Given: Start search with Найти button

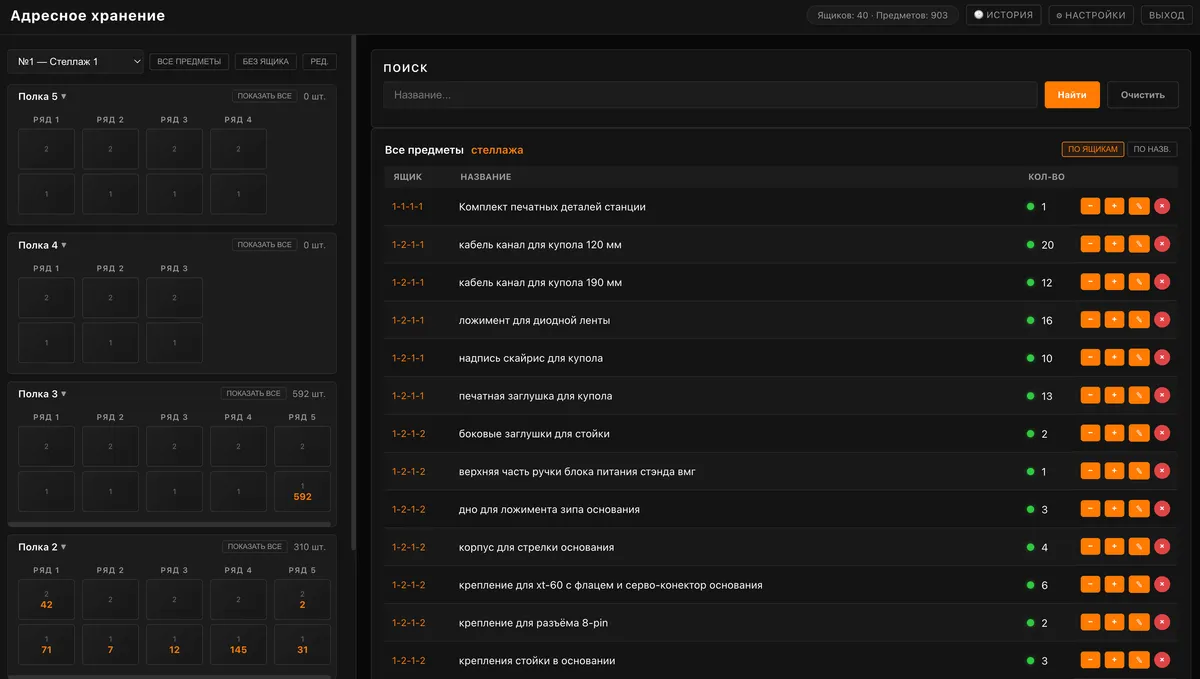Looking at the screenshot, I should click(x=1072, y=95).
